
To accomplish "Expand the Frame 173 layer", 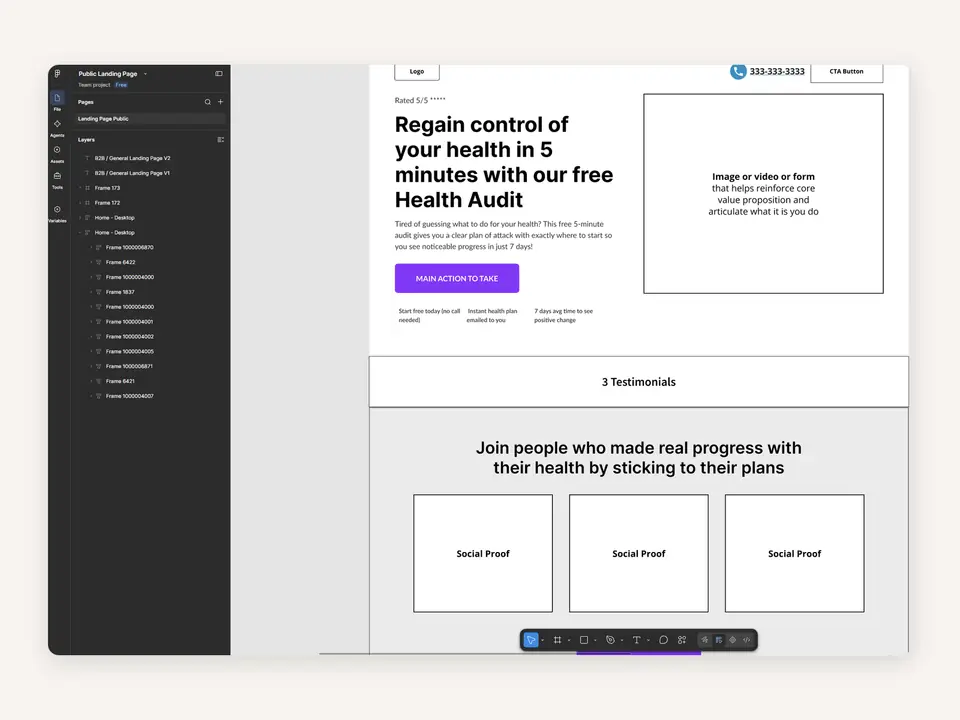I will (80, 188).
